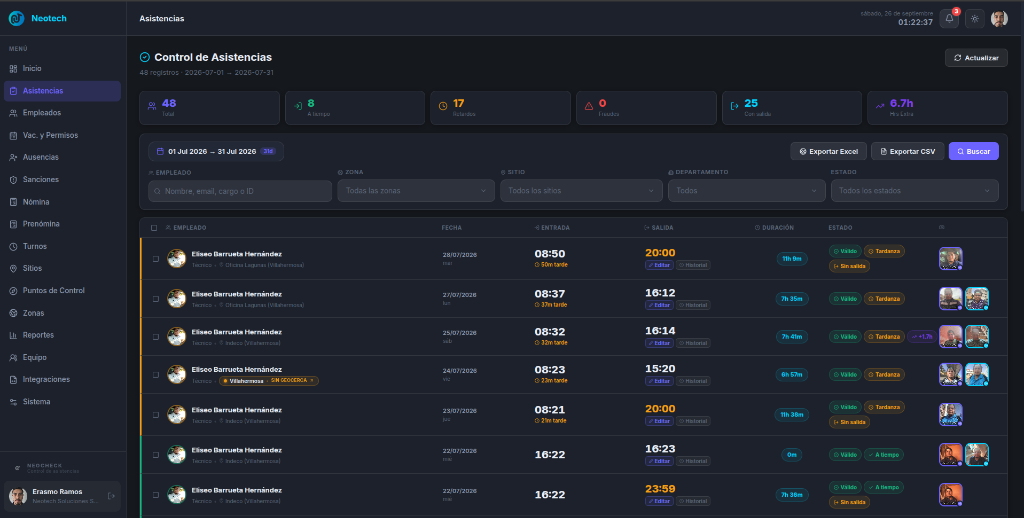Open Sanciones in sidebar
Screen dimensions: 1024x518
pos(63,180)
